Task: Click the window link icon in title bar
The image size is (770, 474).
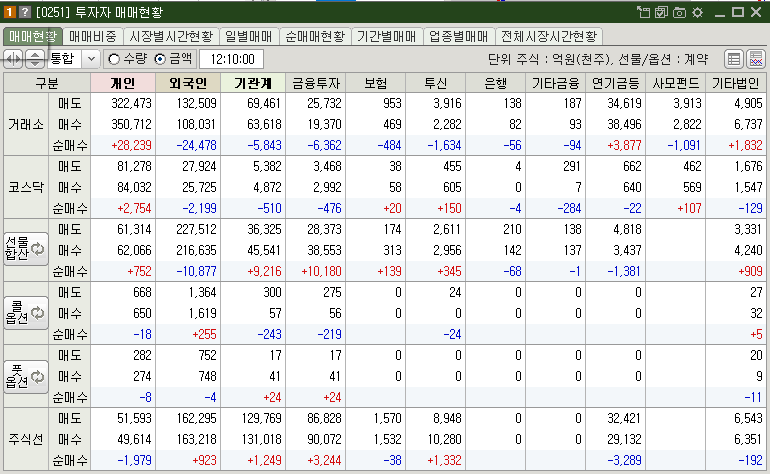Action: click(x=643, y=12)
